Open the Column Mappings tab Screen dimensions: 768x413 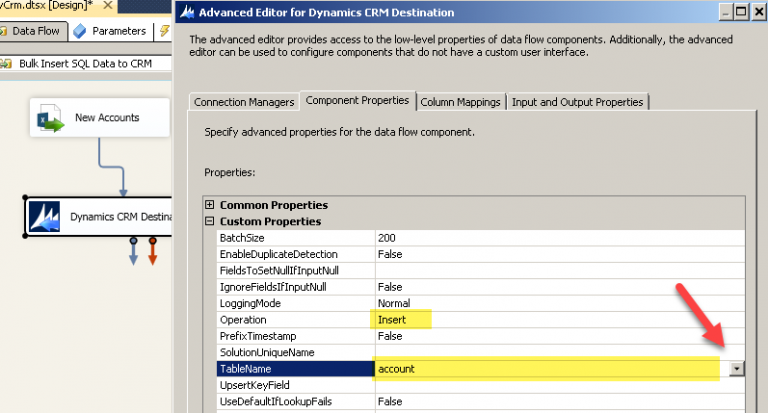(x=460, y=102)
